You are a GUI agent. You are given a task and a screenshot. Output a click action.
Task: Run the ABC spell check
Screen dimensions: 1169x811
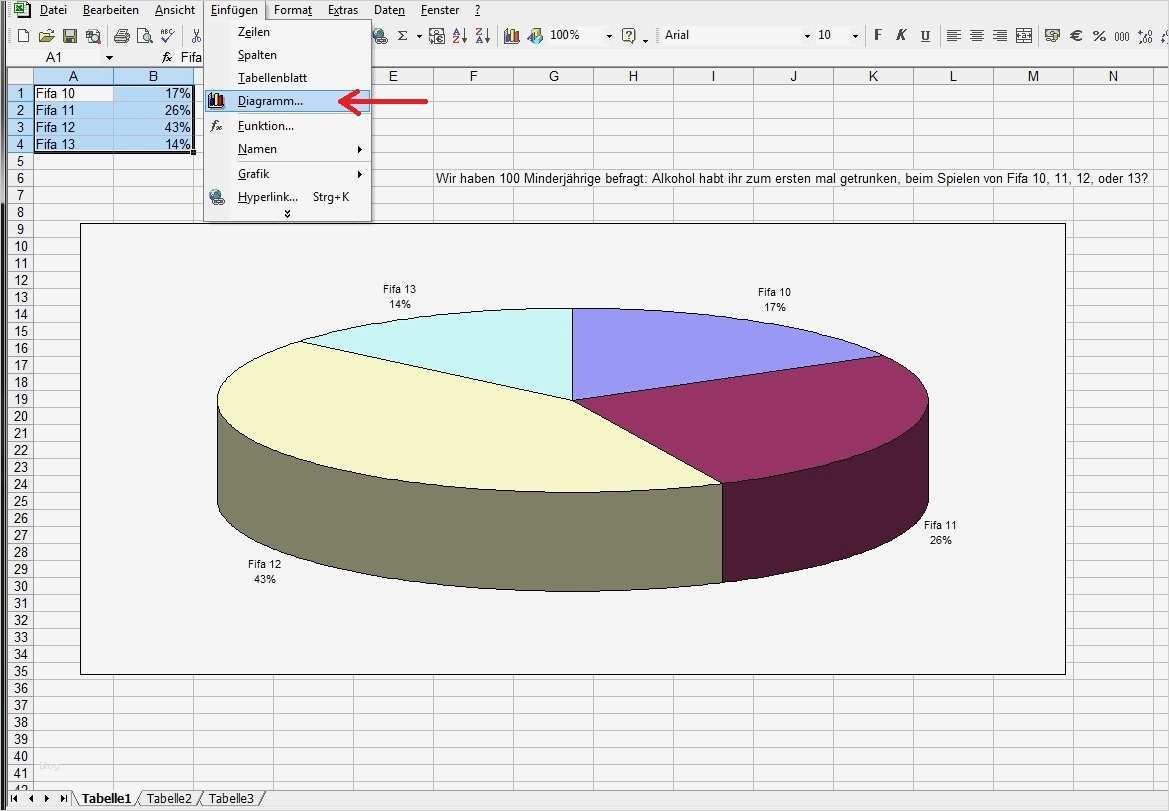coord(168,36)
